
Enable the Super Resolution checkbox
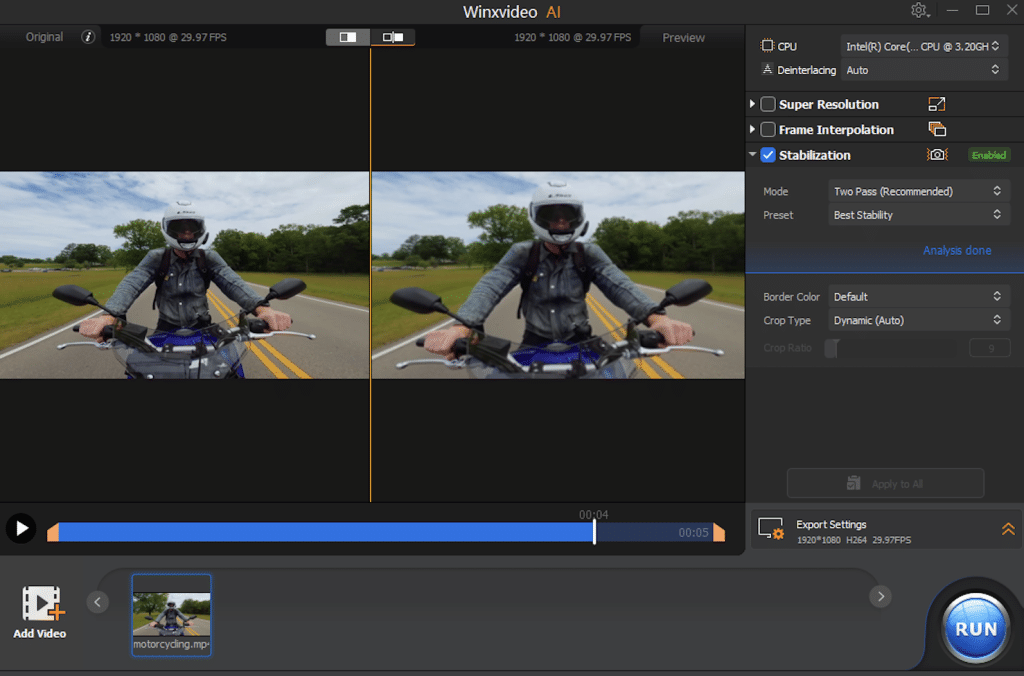click(x=768, y=104)
